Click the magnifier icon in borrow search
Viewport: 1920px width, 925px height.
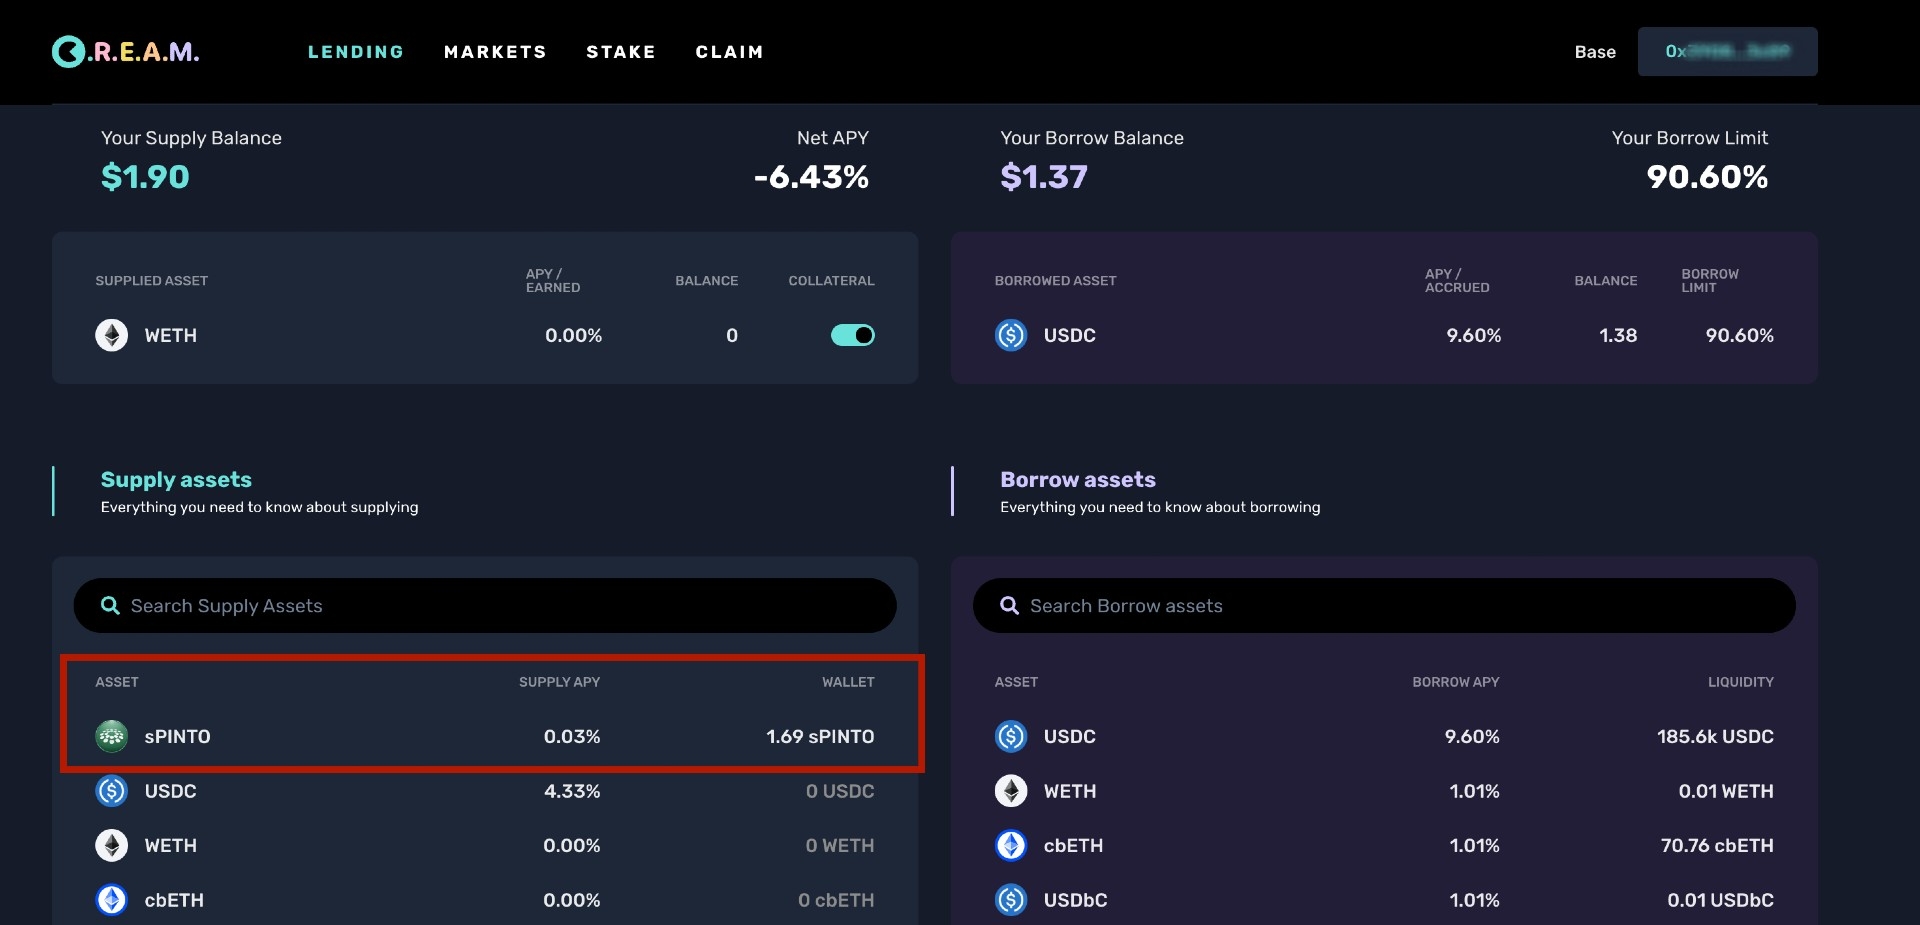pyautogui.click(x=1009, y=606)
